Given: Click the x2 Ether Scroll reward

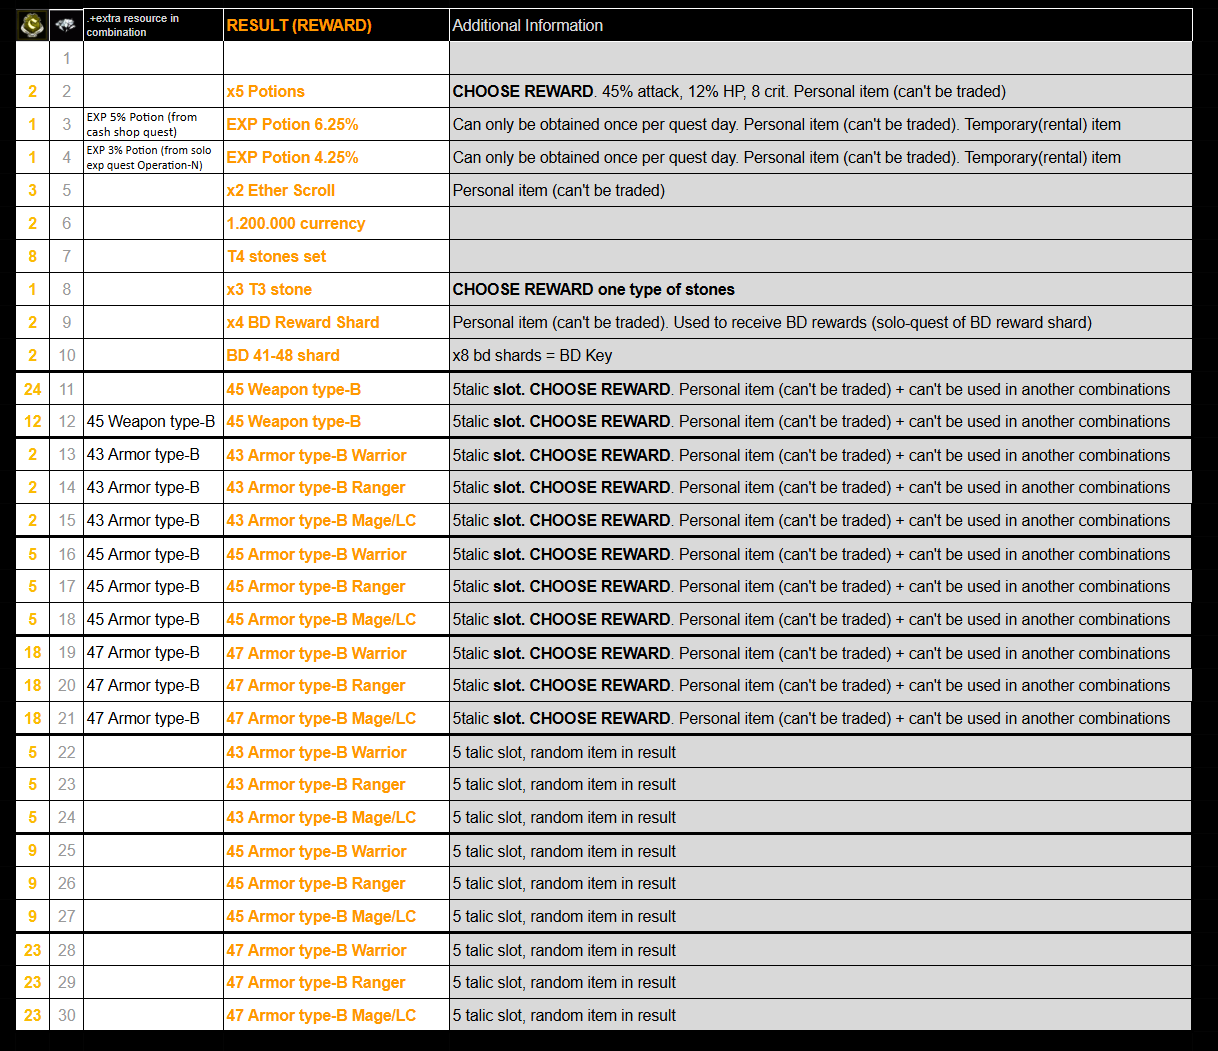Looking at the screenshot, I should coord(281,190).
